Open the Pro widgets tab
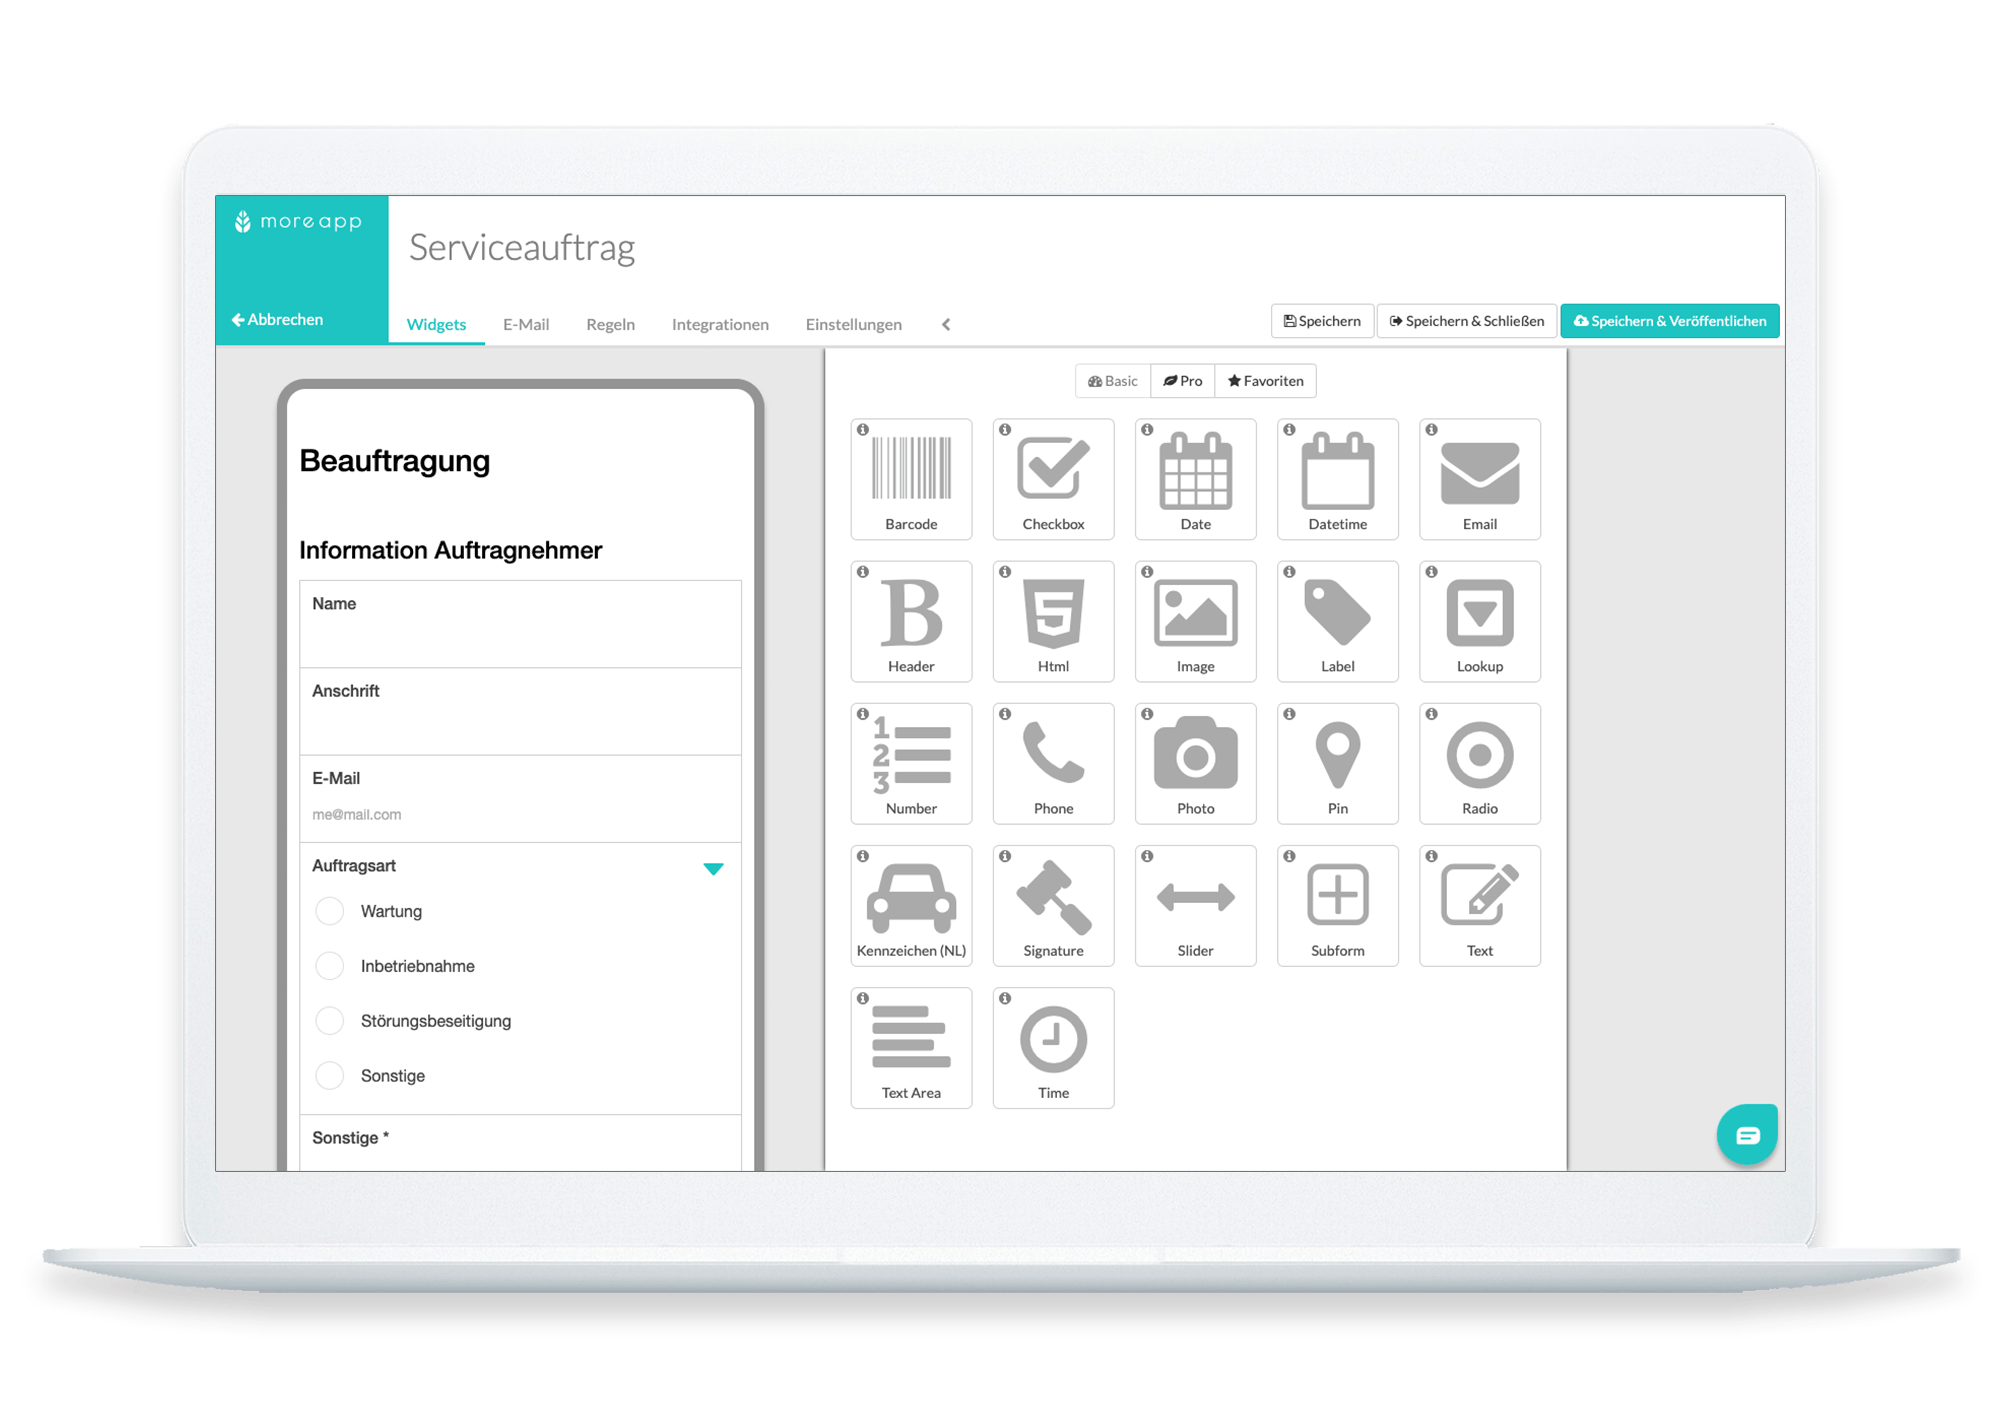Image resolution: width=2000 pixels, height=1416 pixels. [1188, 380]
